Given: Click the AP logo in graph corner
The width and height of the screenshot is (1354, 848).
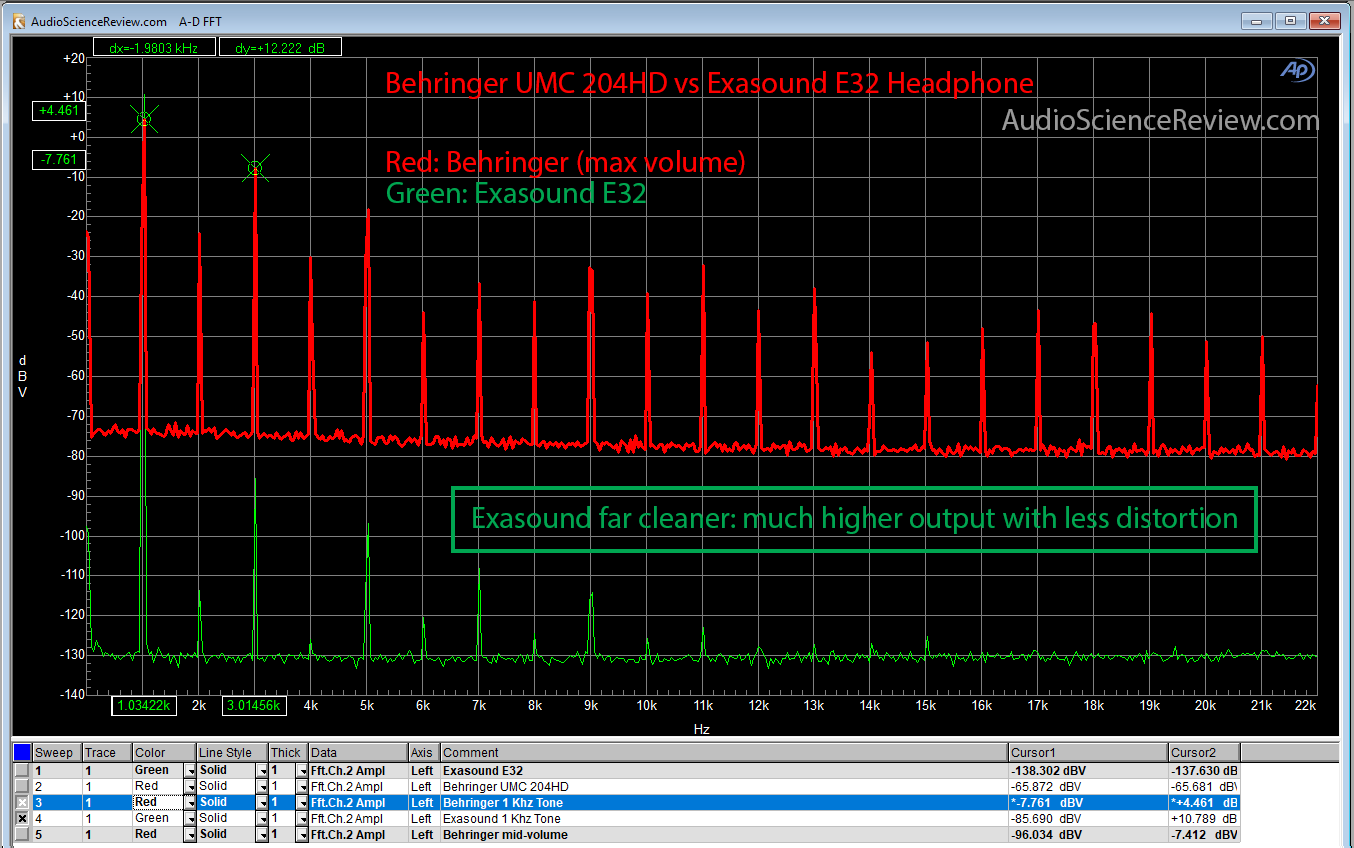Looking at the screenshot, I should [1296, 70].
